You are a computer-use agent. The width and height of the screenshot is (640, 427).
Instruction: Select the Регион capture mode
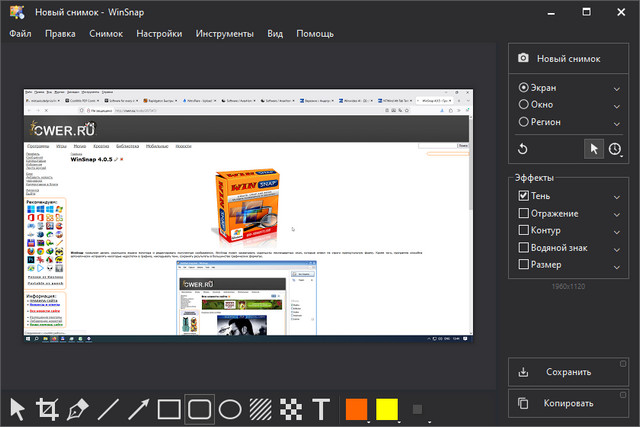539,122
